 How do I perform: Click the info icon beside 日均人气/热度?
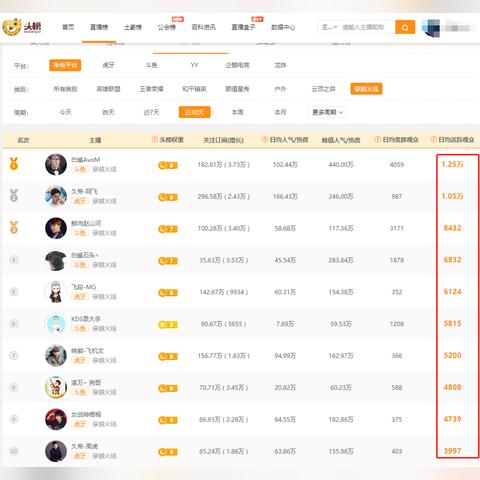pyautogui.click(x=265, y=139)
